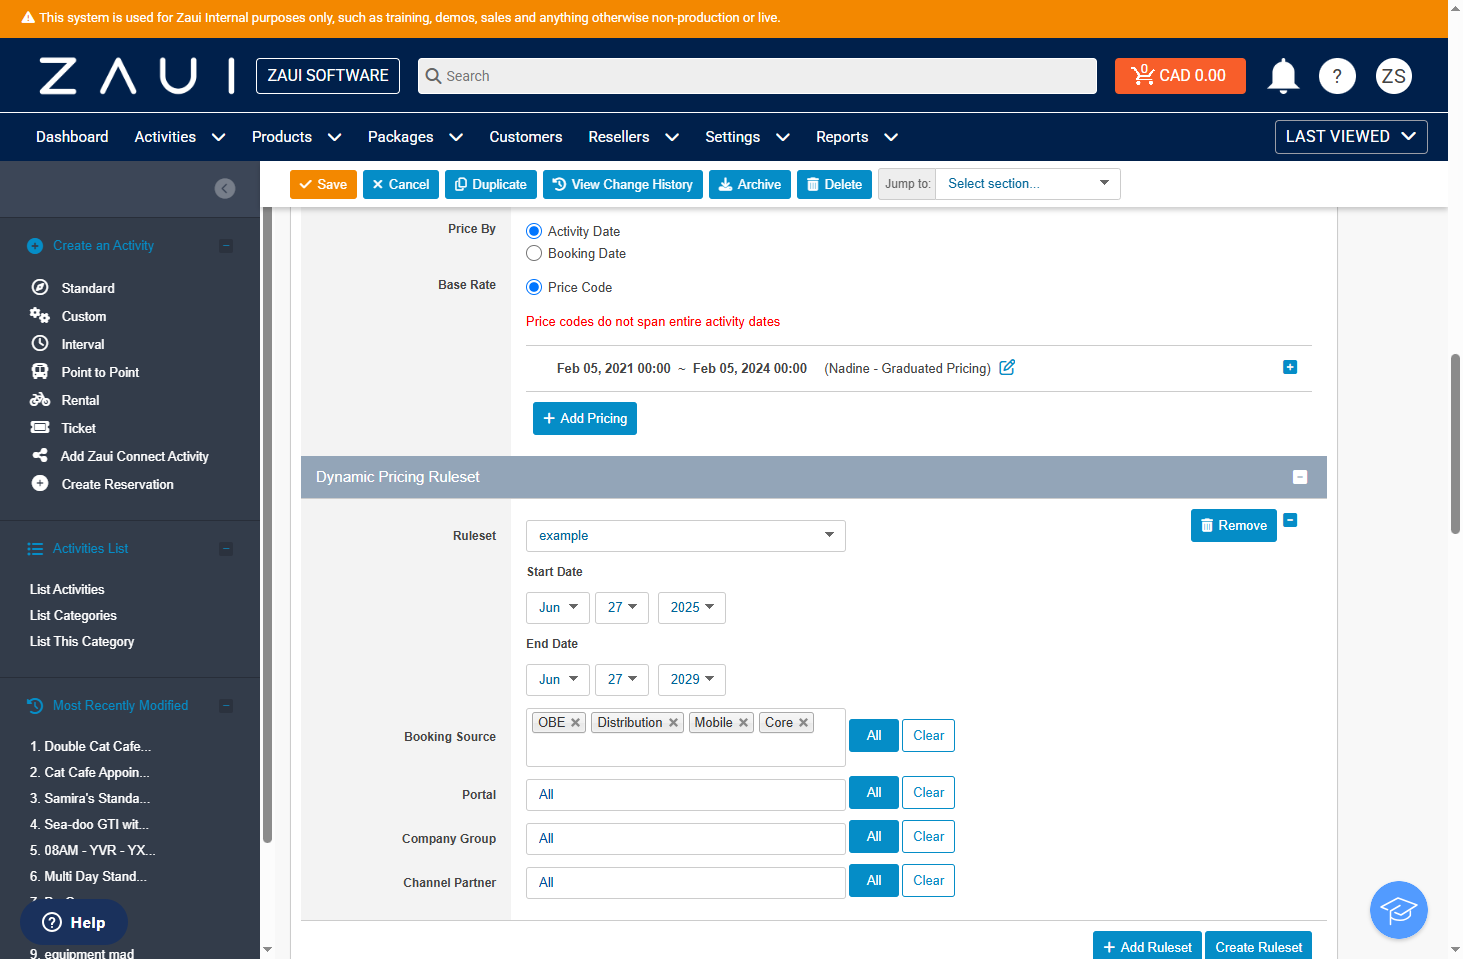This screenshot has height=959, width=1463.
Task: Click Clear next to Channel Partner
Action: 928,881
